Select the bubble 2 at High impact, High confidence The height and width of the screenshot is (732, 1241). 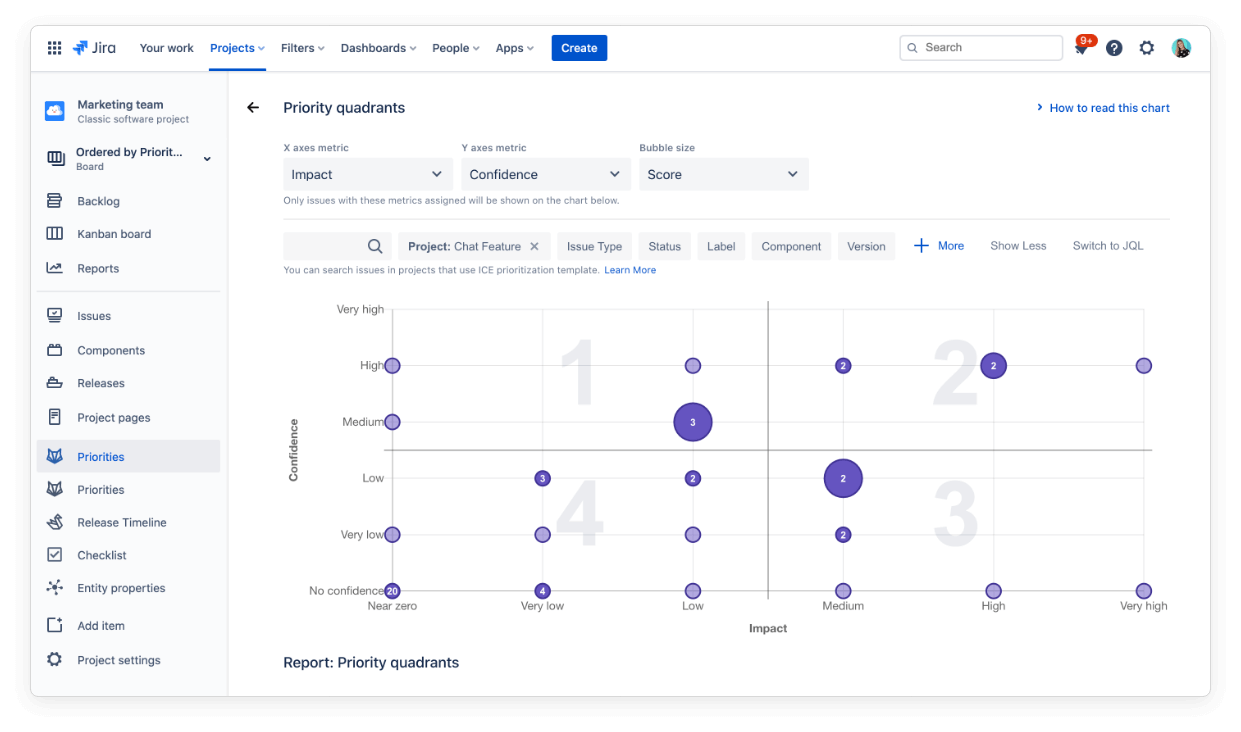993,366
